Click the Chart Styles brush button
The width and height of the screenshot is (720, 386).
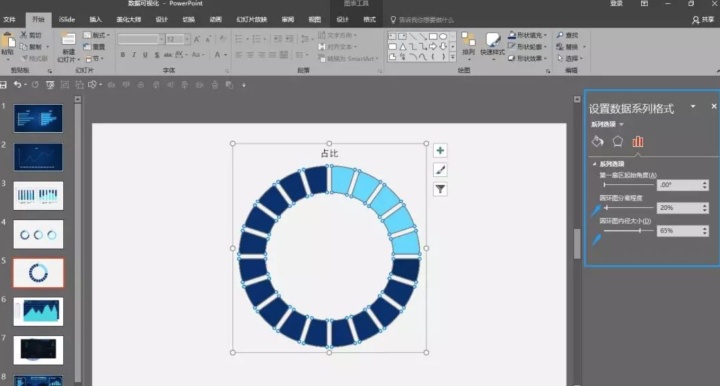coord(440,170)
